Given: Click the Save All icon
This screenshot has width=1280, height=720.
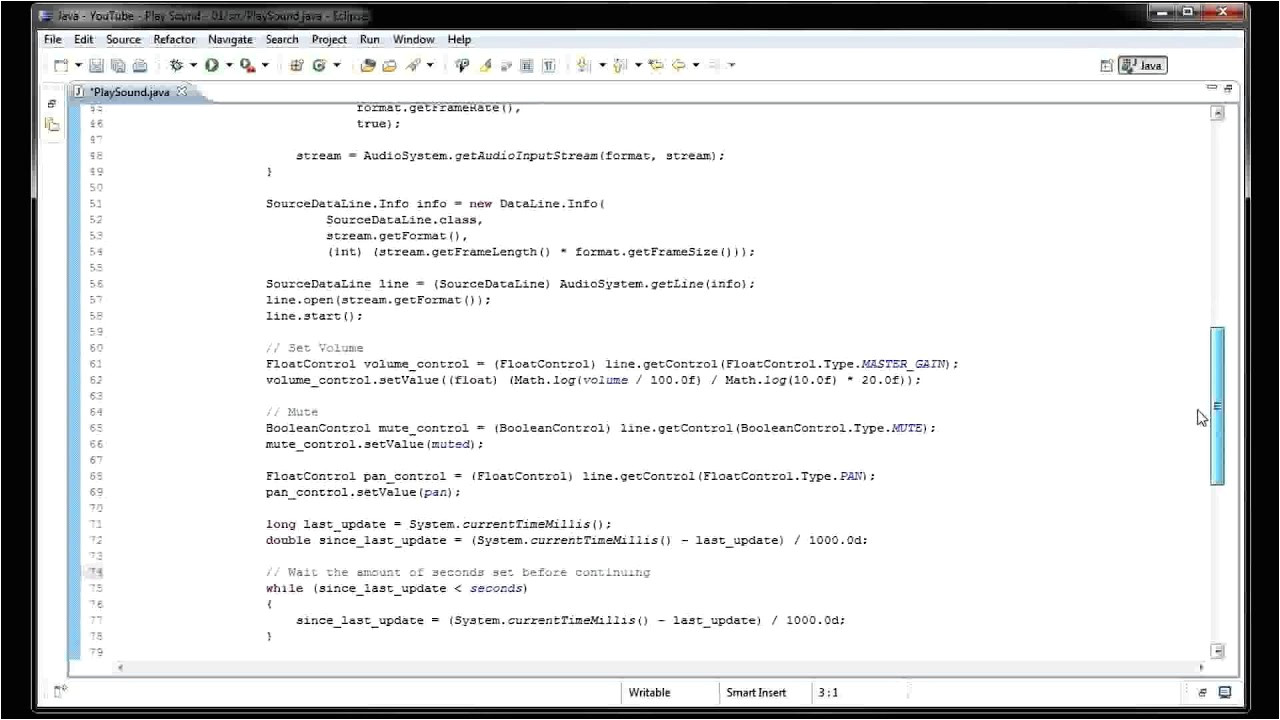Looking at the screenshot, I should tap(118, 66).
